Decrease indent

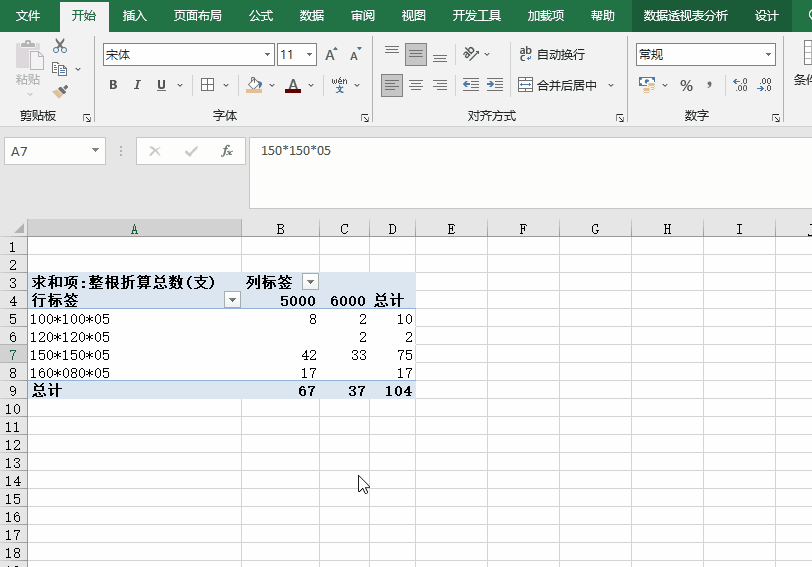coord(471,85)
